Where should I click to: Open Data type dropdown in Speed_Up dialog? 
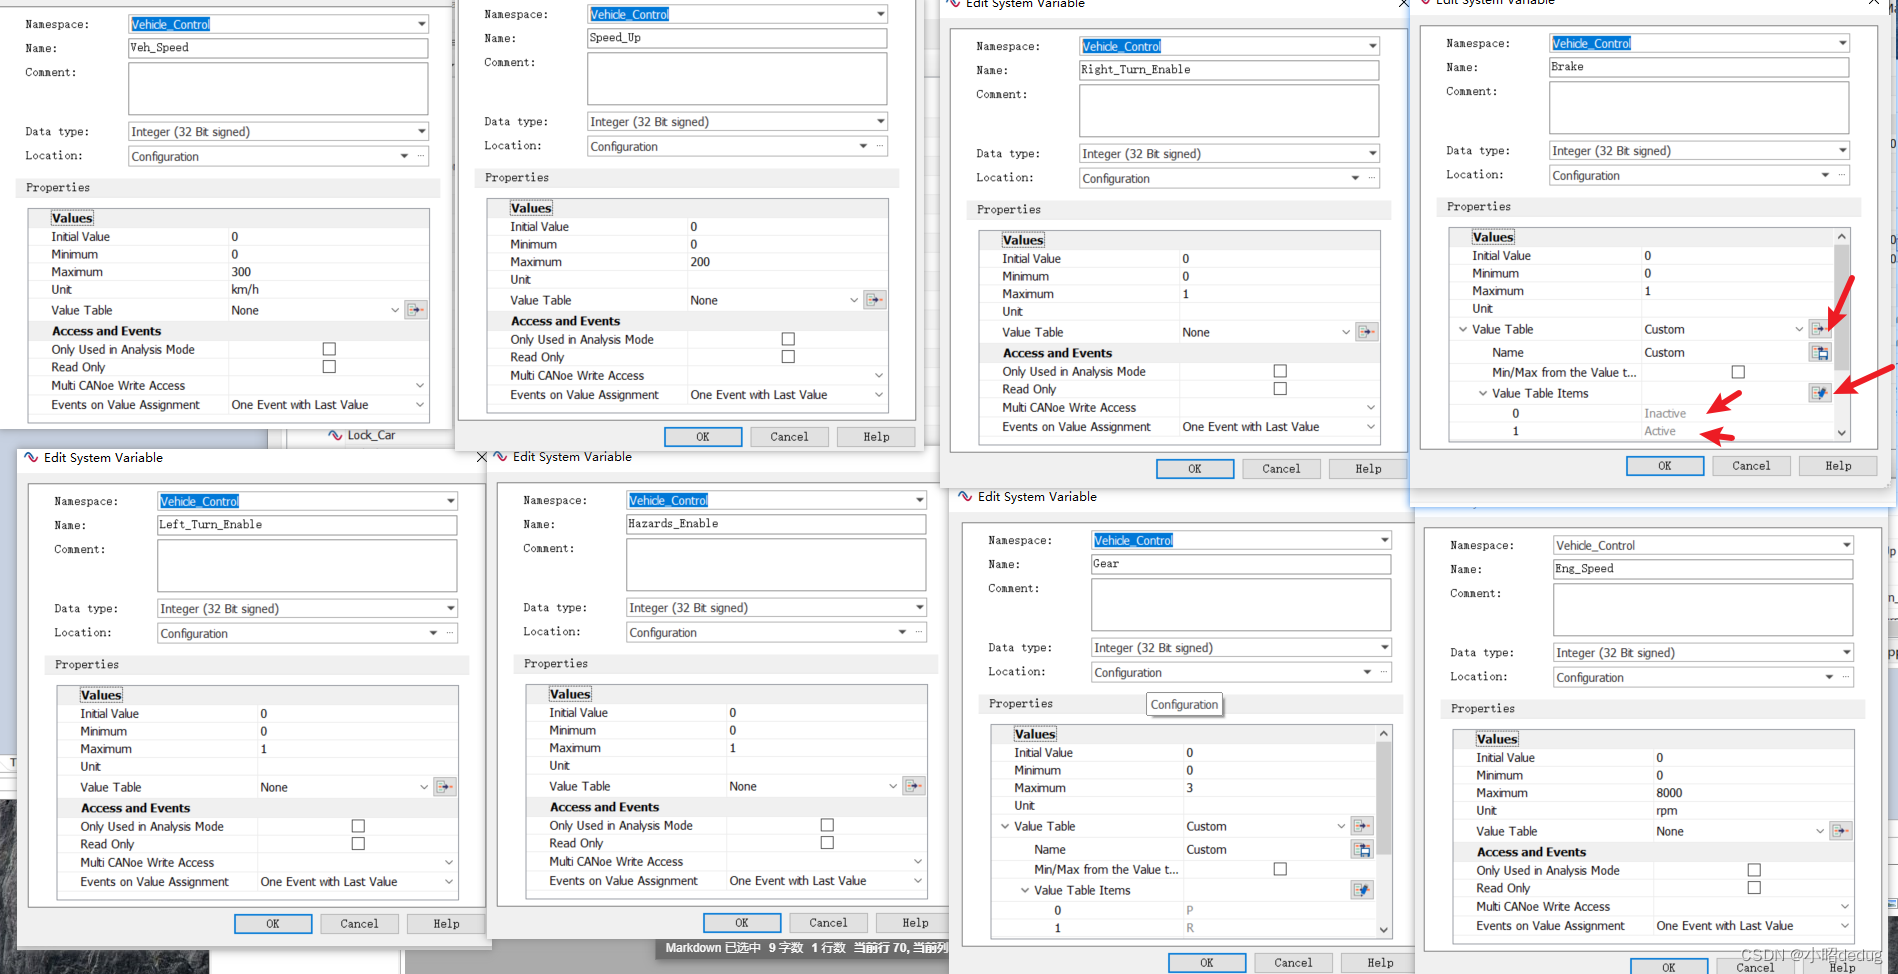coord(880,121)
